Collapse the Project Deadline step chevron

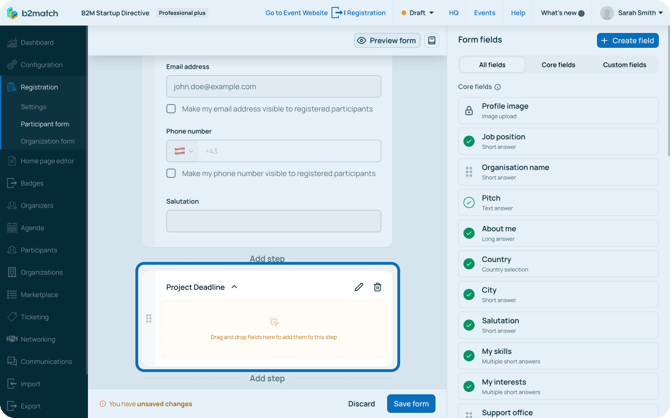point(235,287)
